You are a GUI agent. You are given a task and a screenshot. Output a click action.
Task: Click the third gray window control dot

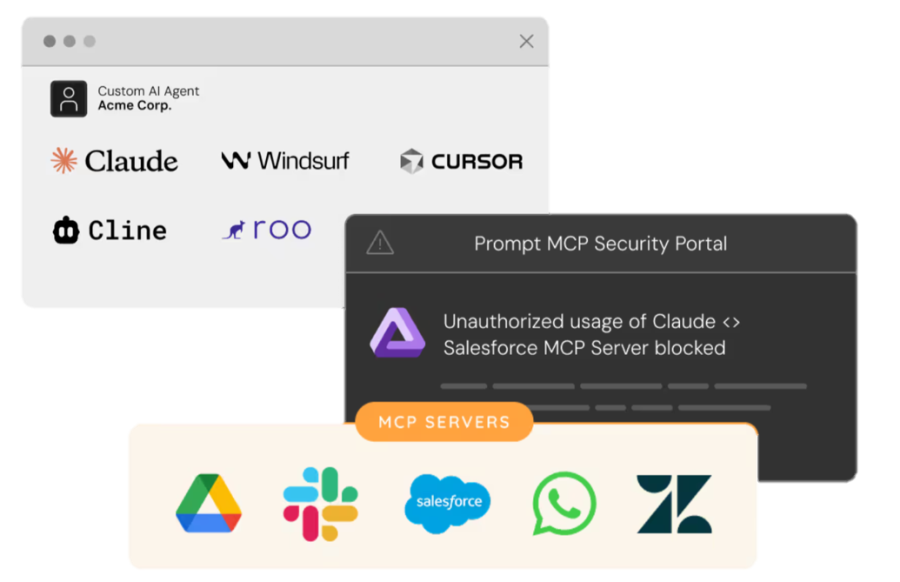click(89, 41)
